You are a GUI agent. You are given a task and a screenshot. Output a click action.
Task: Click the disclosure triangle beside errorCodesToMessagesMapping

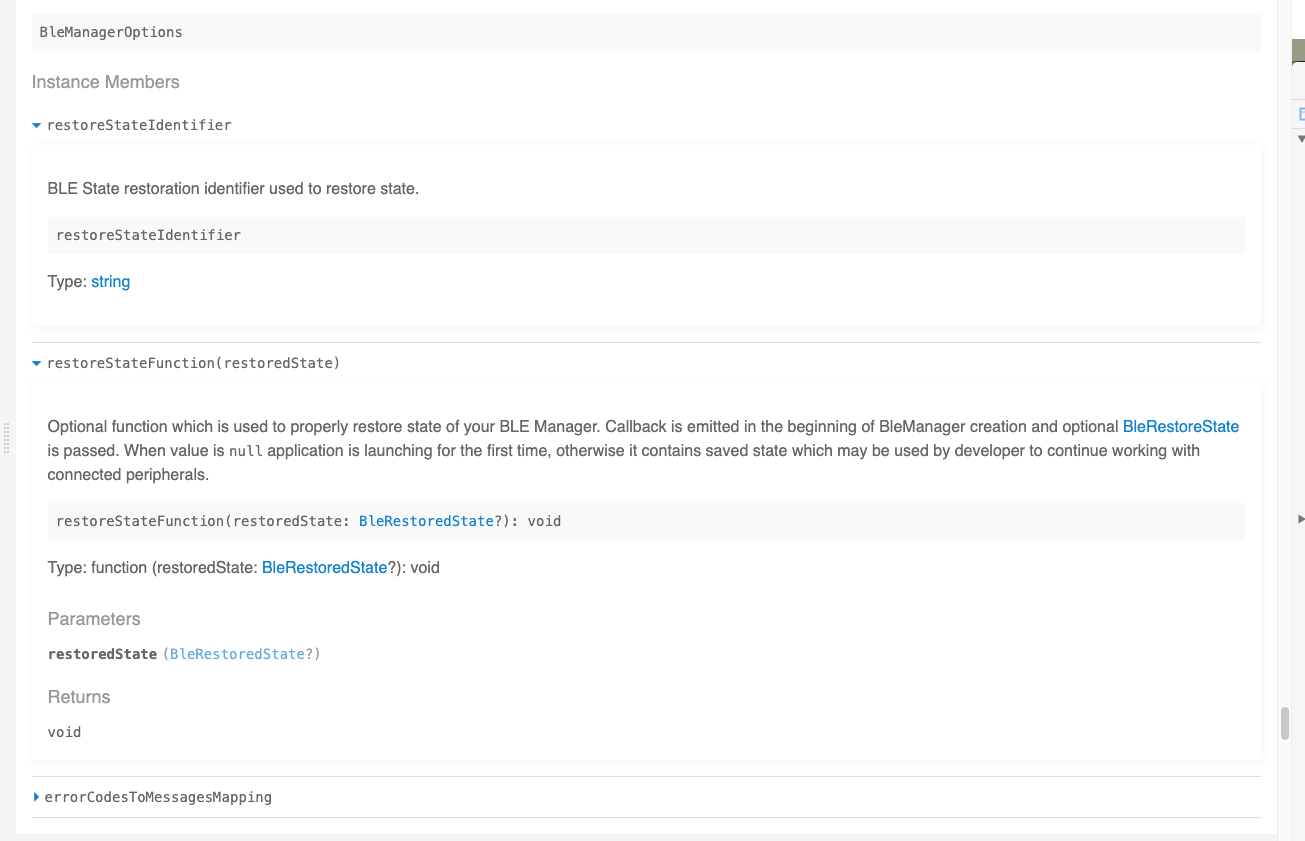click(37, 797)
